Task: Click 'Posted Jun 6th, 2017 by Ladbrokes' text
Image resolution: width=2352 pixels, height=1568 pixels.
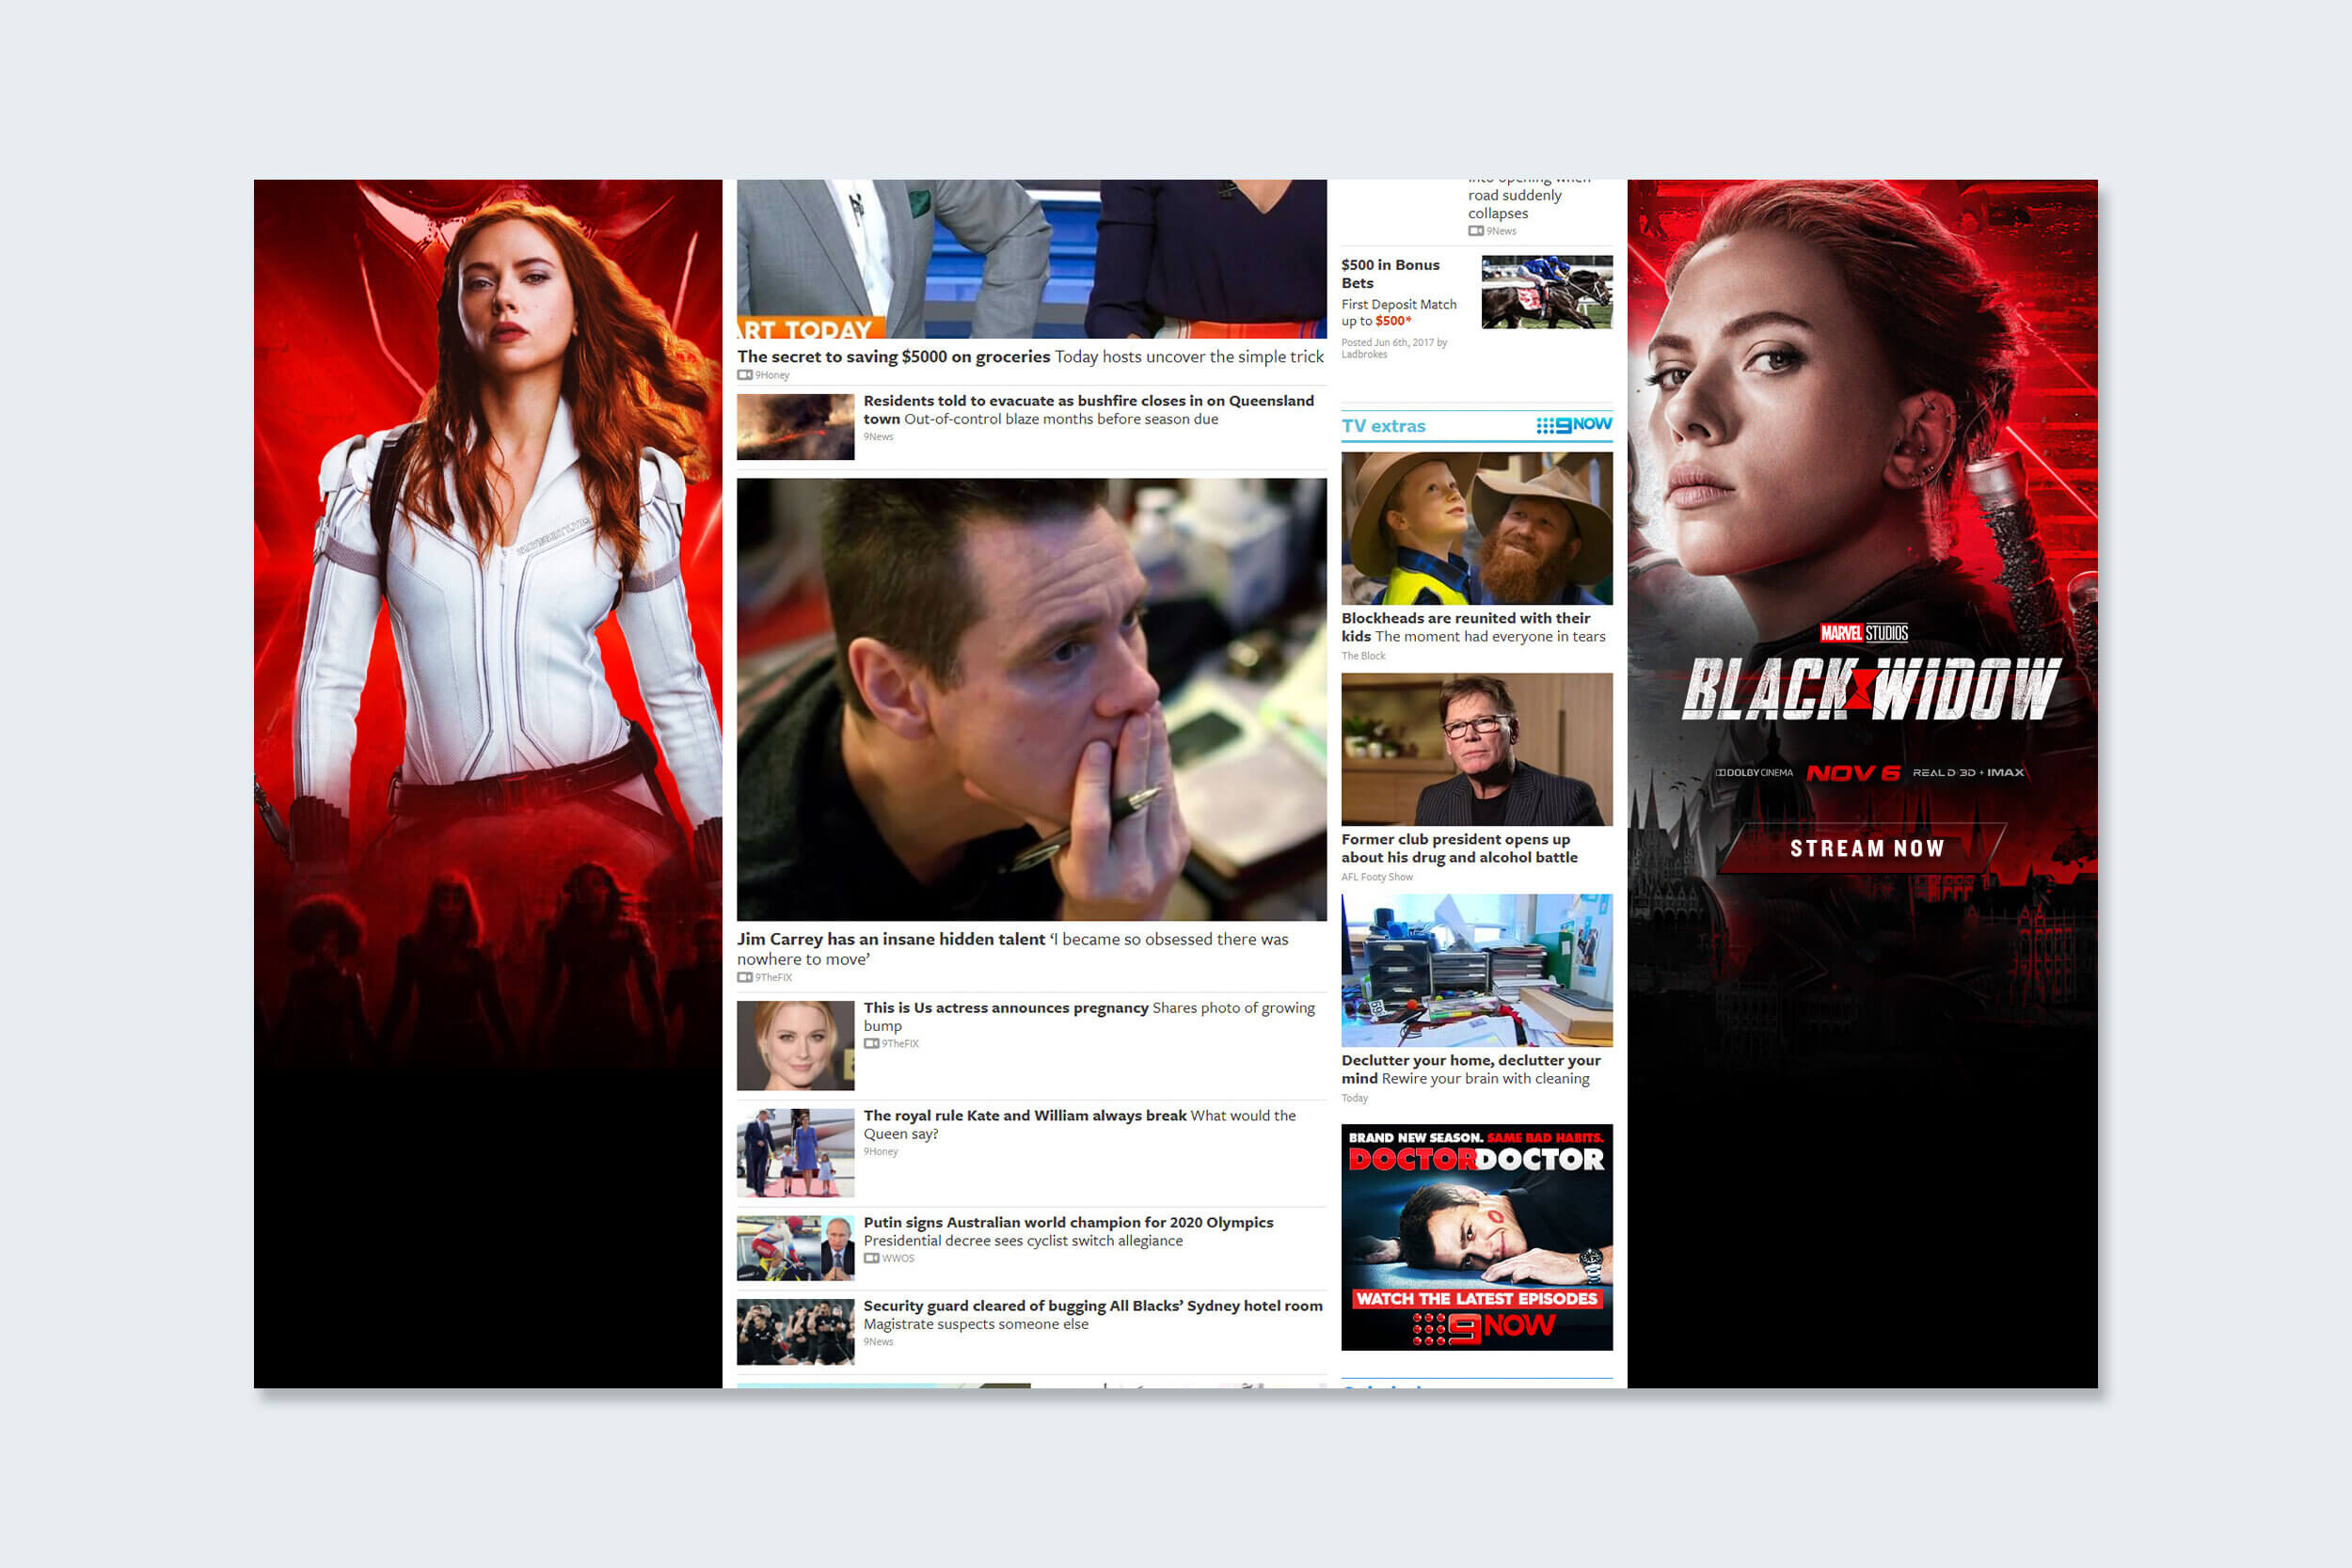Action: 1394,348
